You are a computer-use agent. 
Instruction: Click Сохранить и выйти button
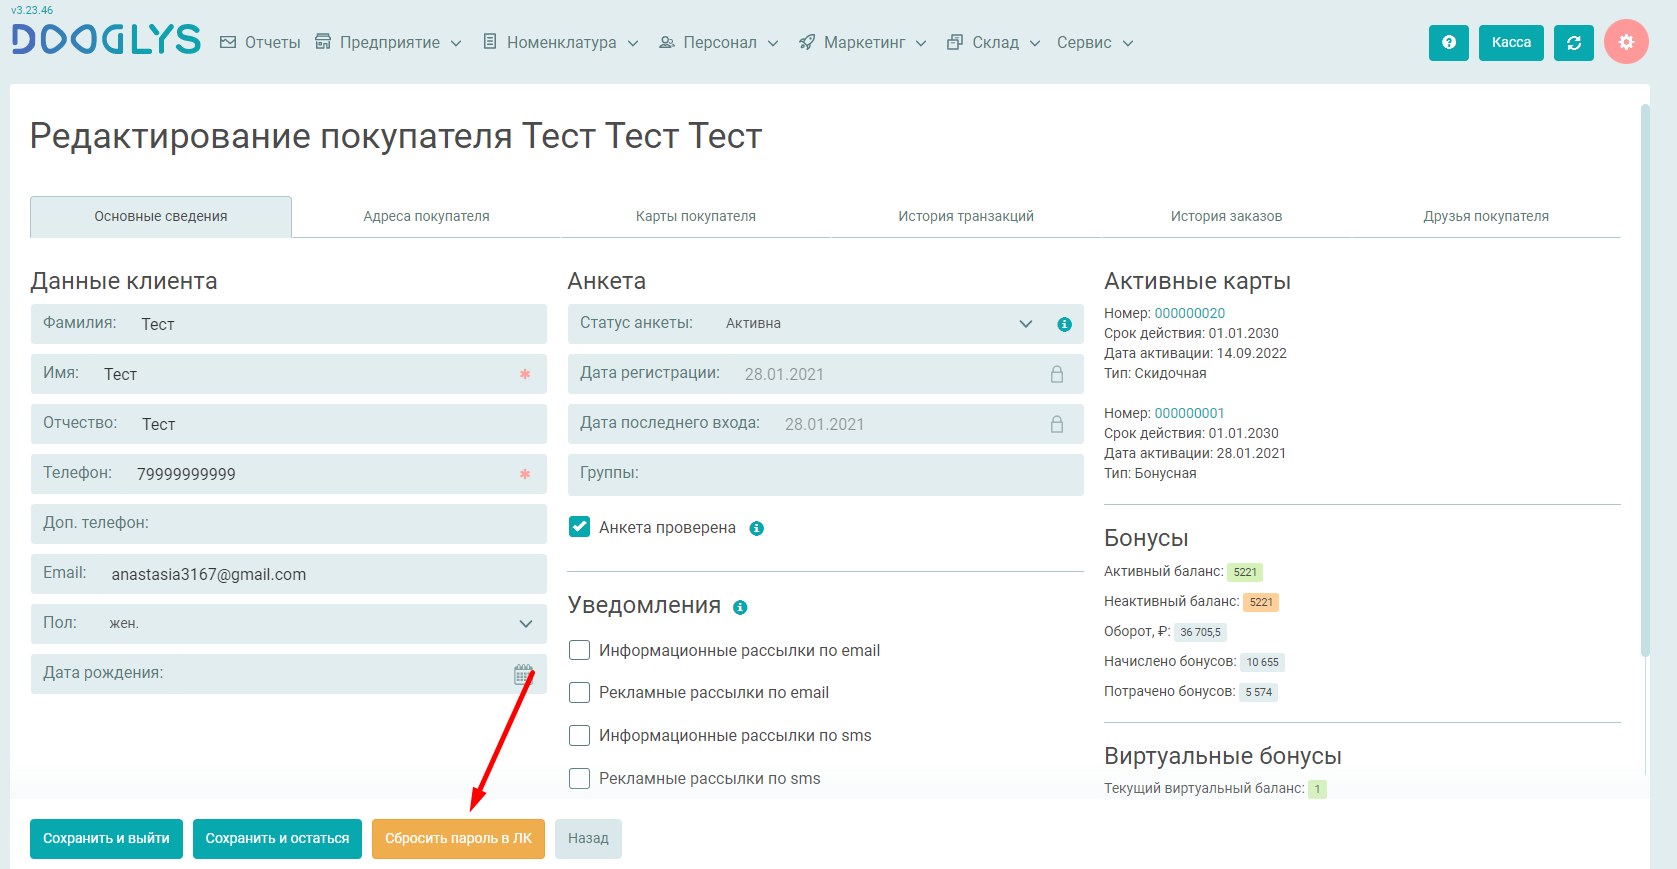click(x=106, y=839)
